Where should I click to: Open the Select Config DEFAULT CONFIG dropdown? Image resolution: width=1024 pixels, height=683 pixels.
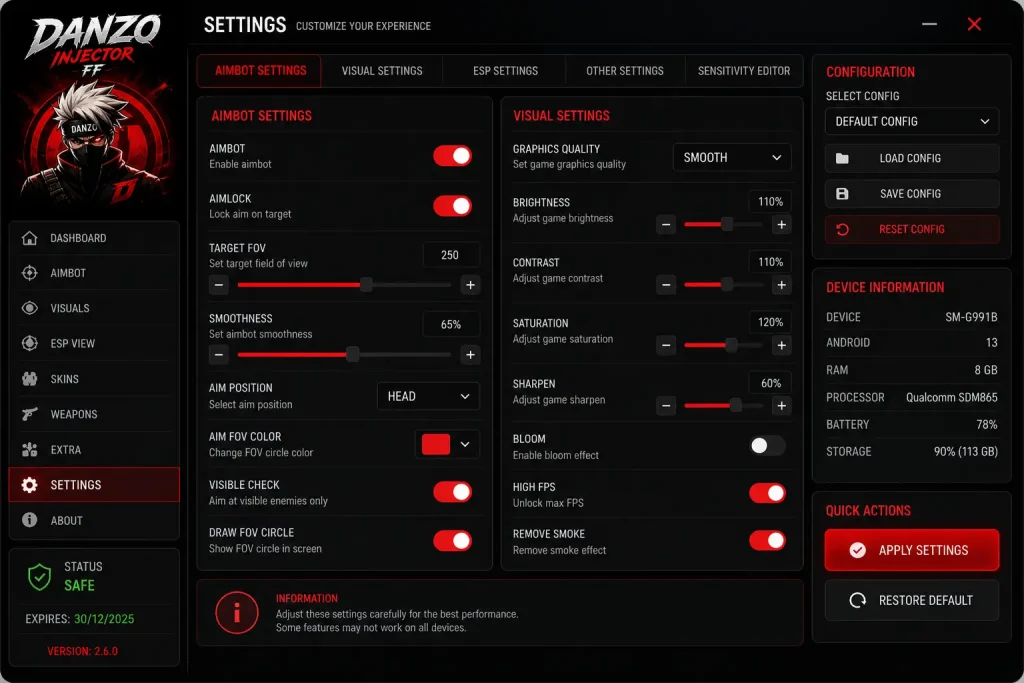coord(912,121)
